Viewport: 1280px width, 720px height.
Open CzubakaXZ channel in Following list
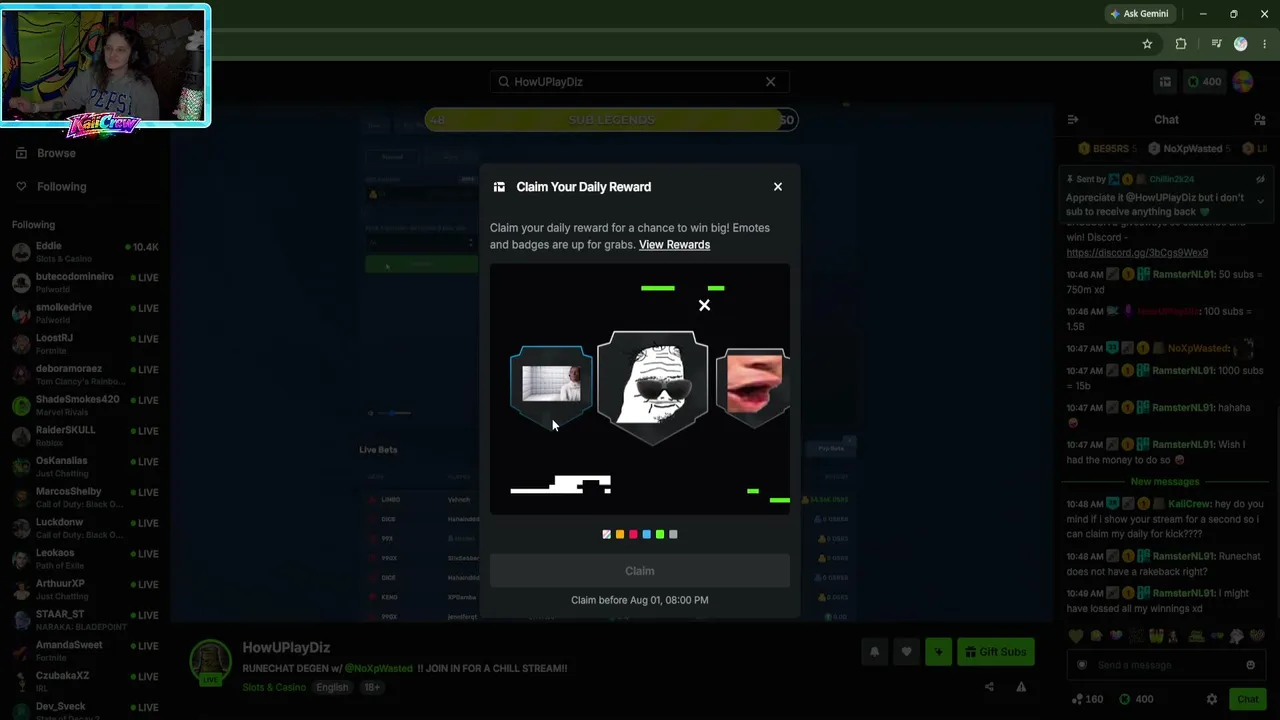[85, 683]
